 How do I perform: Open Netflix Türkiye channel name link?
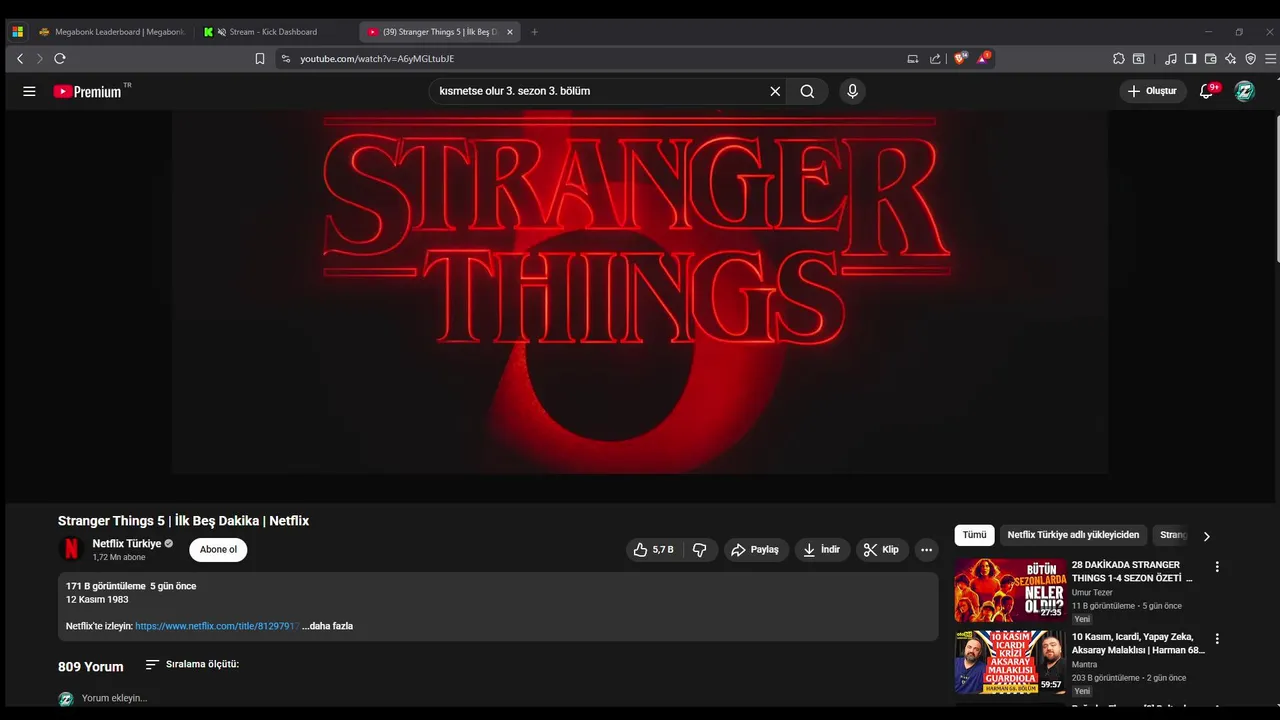[x=127, y=544]
